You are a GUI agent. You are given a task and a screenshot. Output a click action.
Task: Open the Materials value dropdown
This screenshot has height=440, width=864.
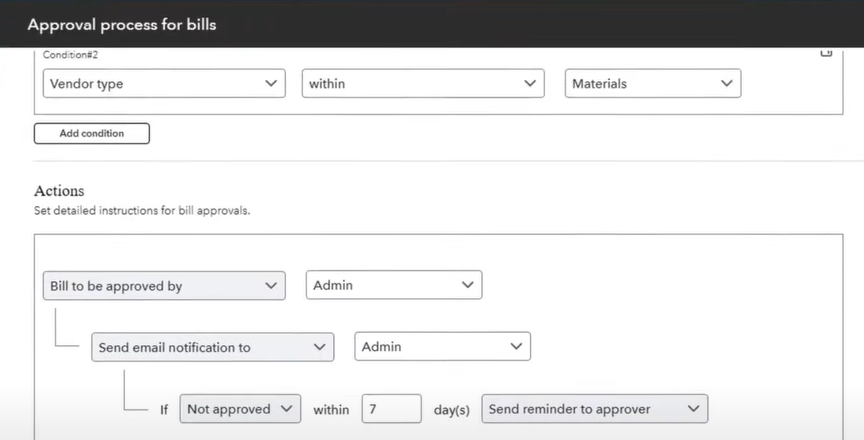click(x=653, y=83)
